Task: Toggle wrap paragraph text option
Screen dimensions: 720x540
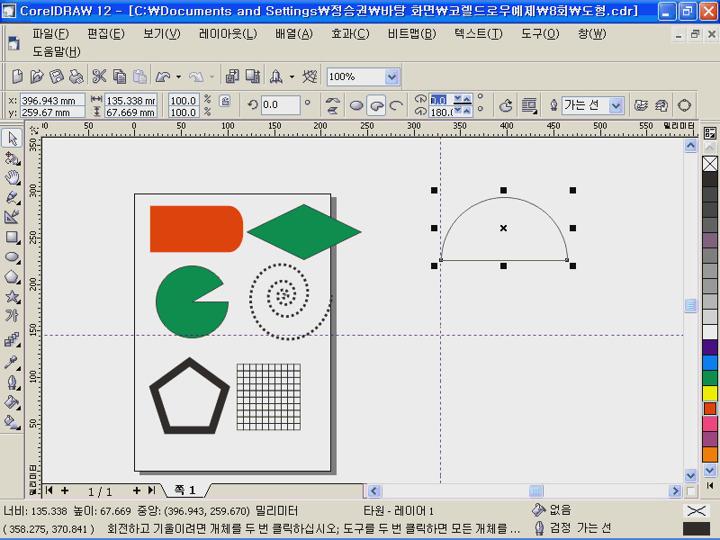Action: [x=529, y=106]
